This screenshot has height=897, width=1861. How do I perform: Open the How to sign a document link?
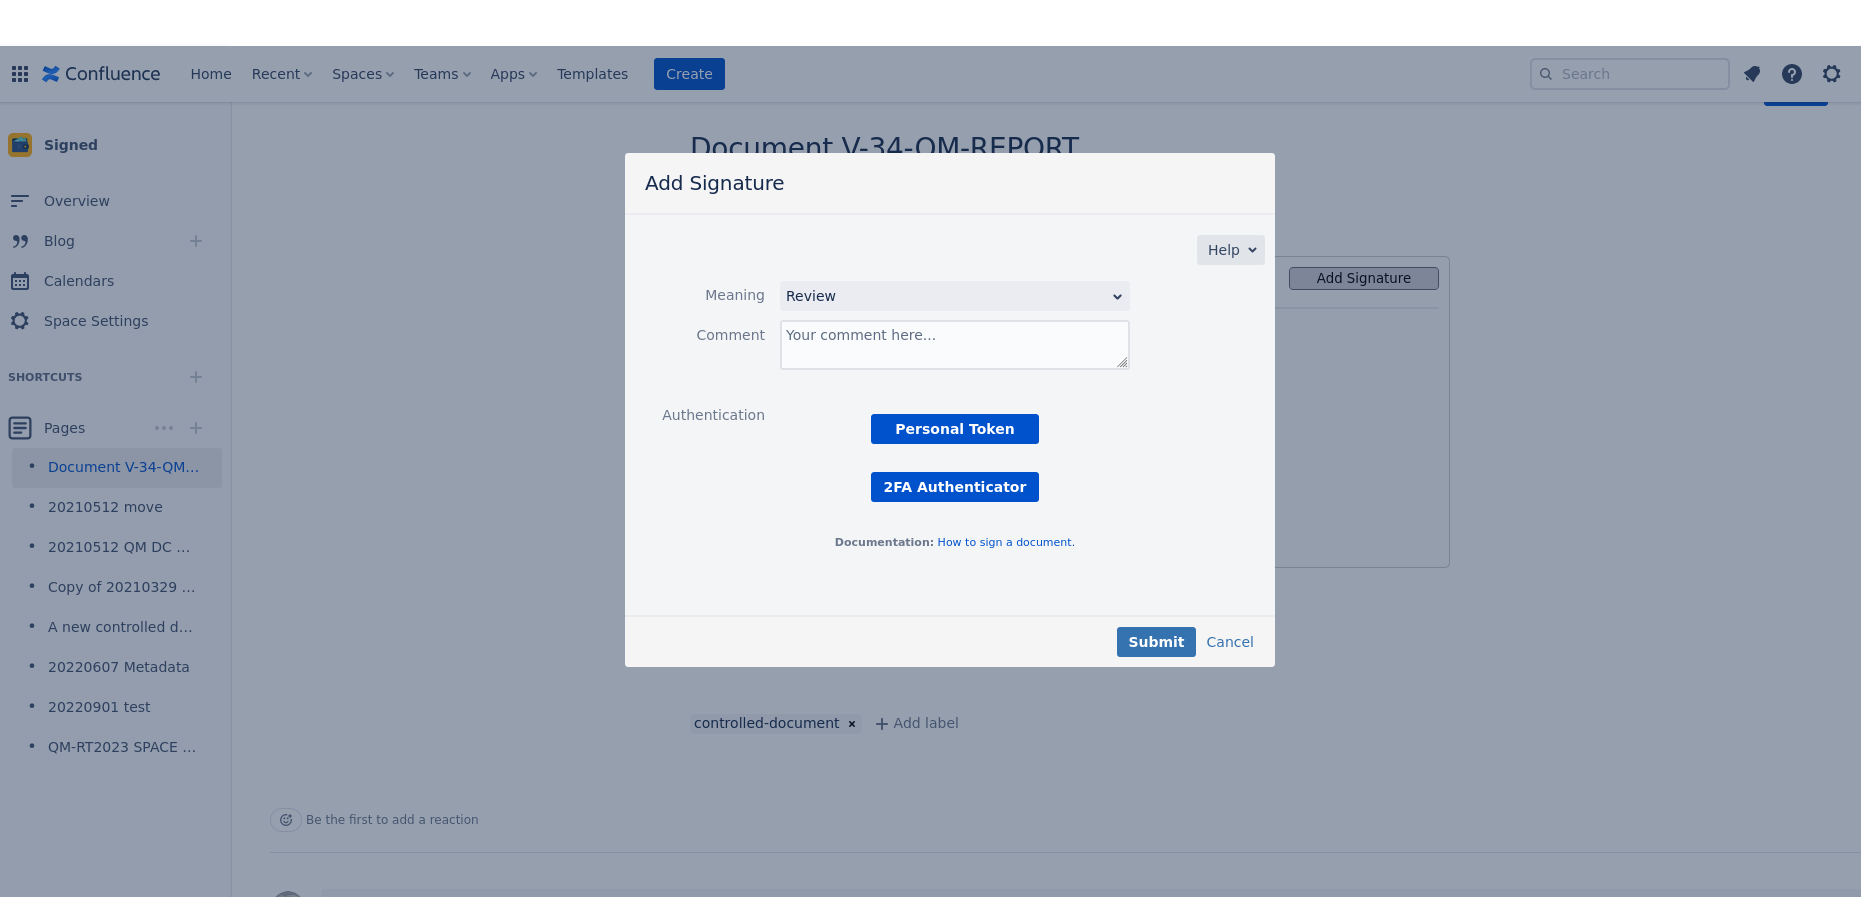(x=1006, y=542)
